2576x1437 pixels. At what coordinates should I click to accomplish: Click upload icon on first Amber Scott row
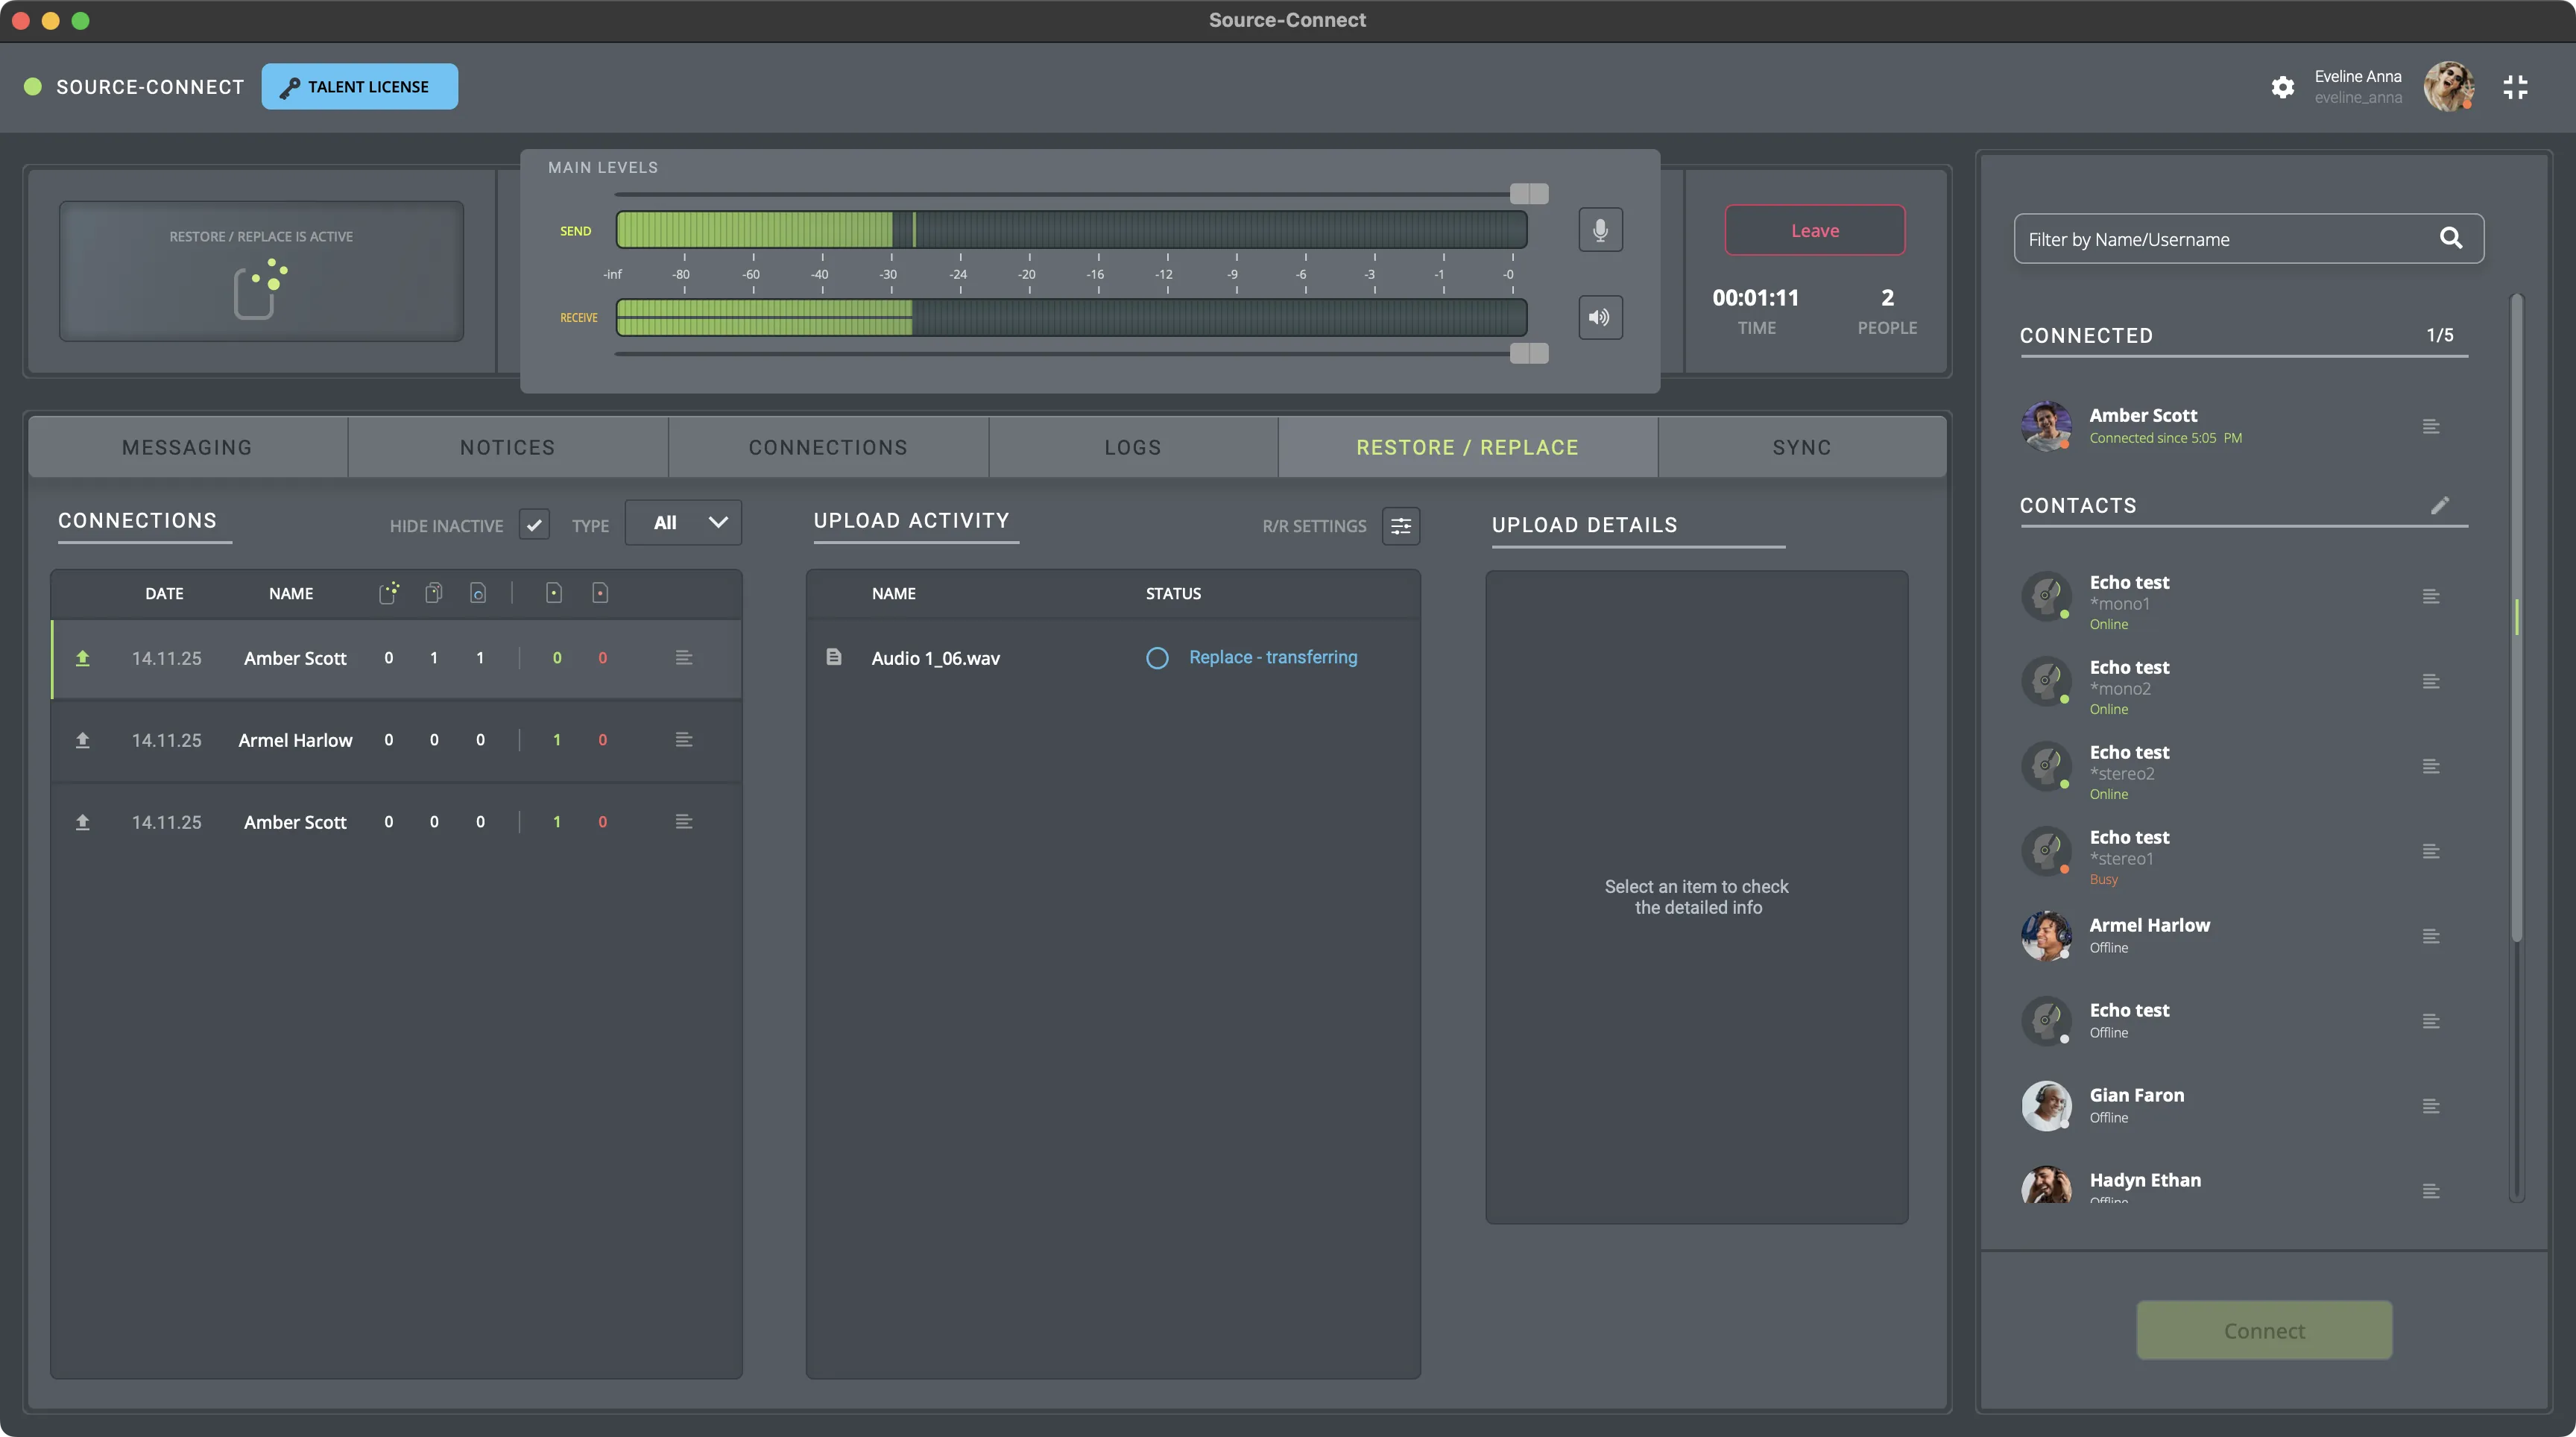(x=83, y=658)
